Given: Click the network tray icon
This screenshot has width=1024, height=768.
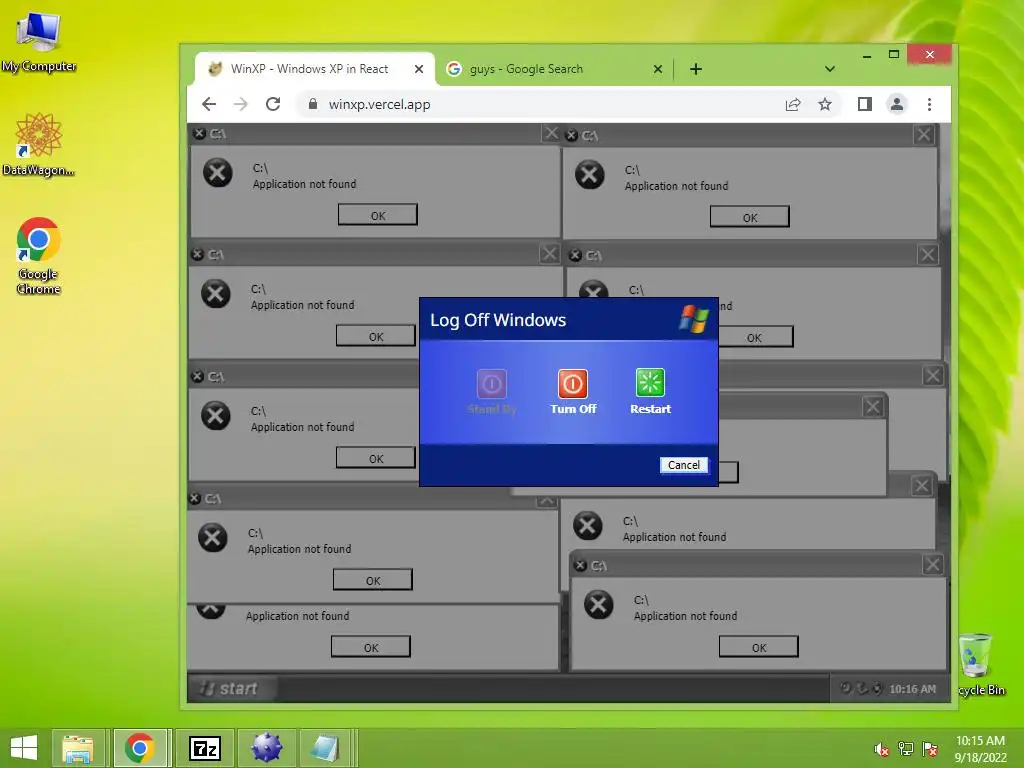Looking at the screenshot, I should point(906,749).
